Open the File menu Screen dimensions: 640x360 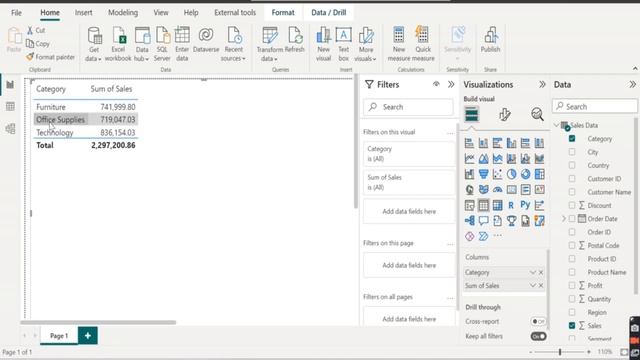click(x=16, y=13)
